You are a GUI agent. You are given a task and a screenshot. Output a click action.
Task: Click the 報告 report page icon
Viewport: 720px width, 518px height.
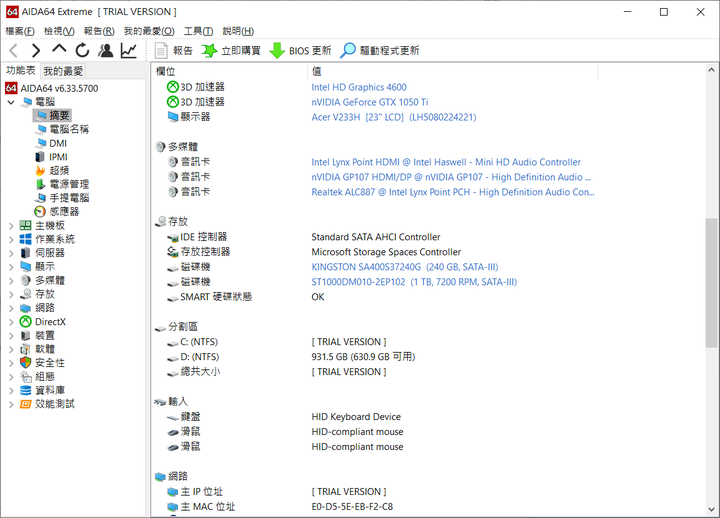tap(161, 51)
